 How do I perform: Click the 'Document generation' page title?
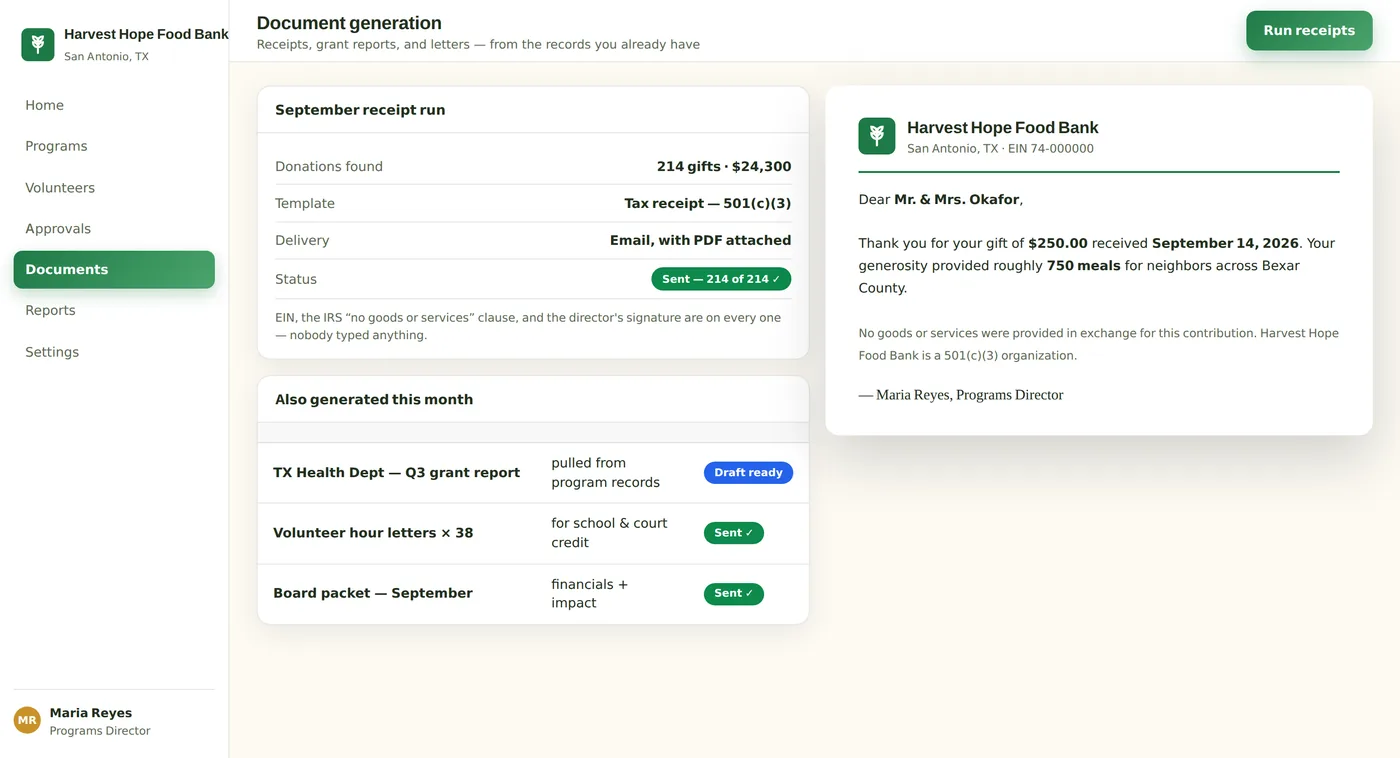[x=349, y=23]
